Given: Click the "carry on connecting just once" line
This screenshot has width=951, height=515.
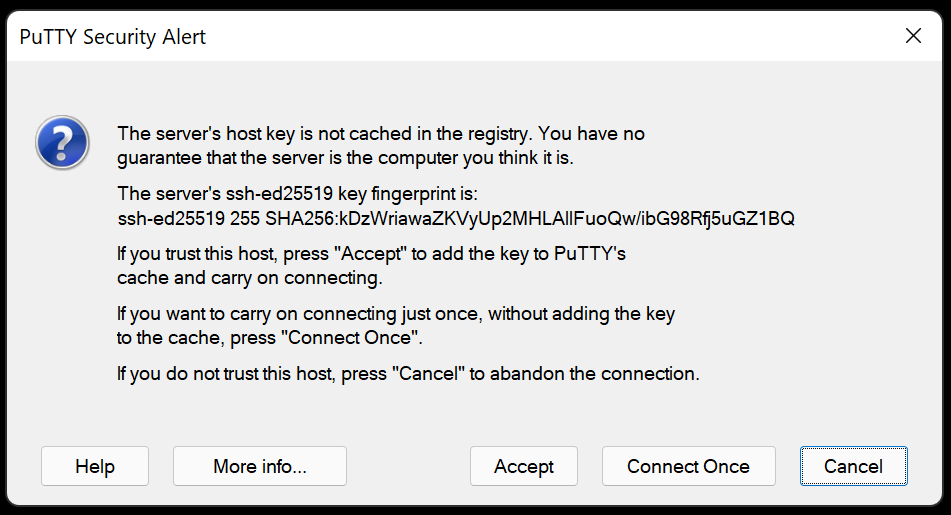Looking at the screenshot, I should pos(396,314).
